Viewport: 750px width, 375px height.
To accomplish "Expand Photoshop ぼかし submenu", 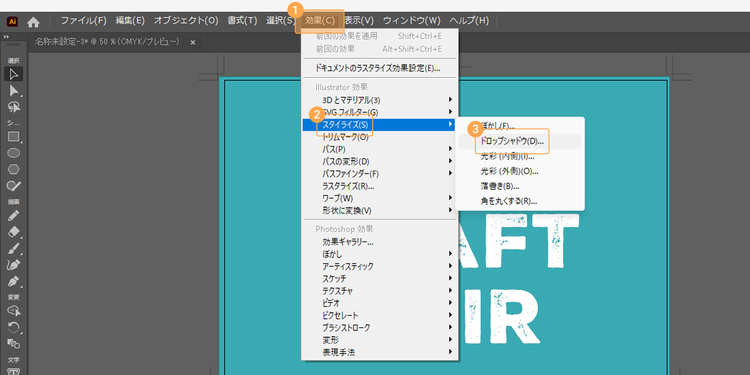I will (380, 254).
